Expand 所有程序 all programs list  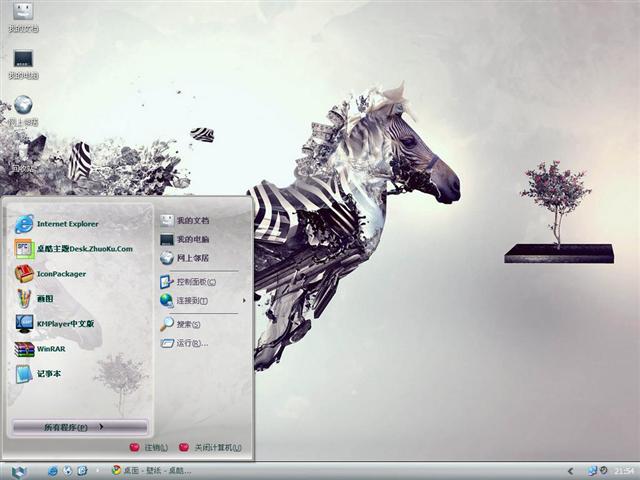80,427
